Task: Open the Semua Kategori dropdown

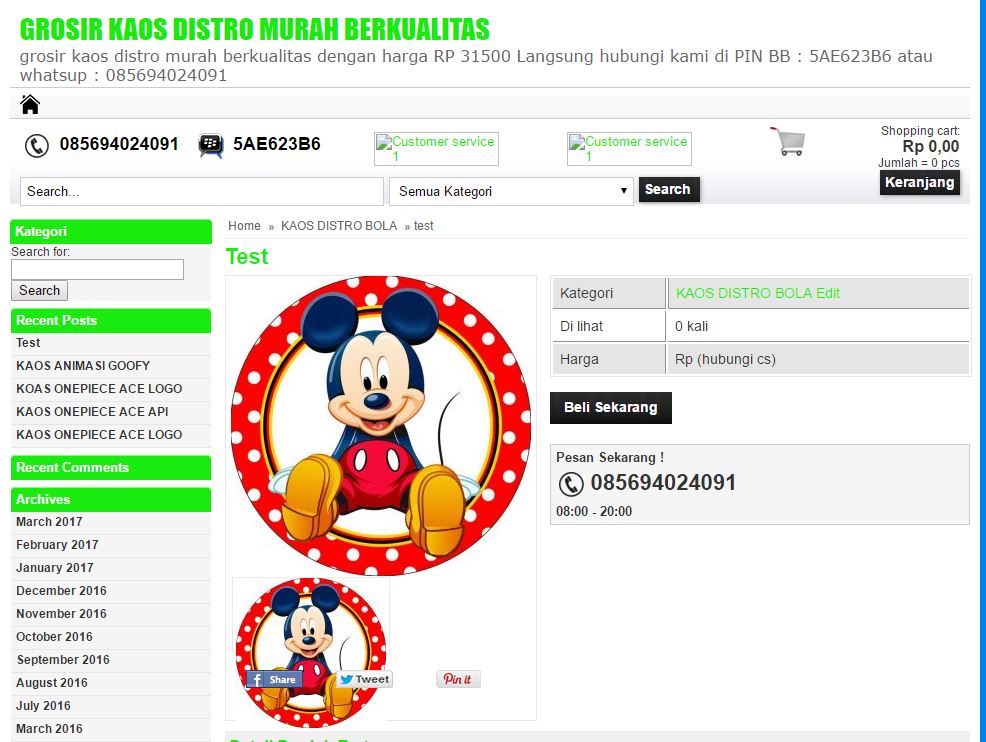Action: click(x=511, y=191)
